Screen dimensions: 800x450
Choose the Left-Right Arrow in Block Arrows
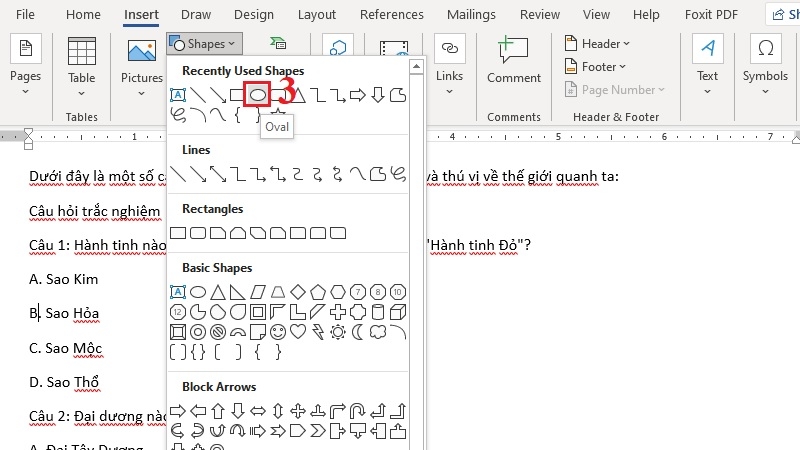(x=258, y=411)
